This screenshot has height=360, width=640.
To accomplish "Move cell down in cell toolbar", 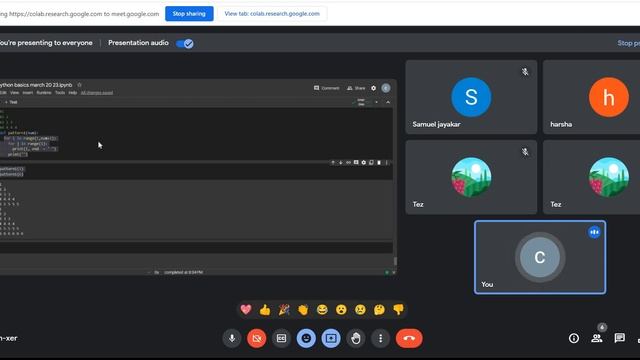I will coord(340,163).
